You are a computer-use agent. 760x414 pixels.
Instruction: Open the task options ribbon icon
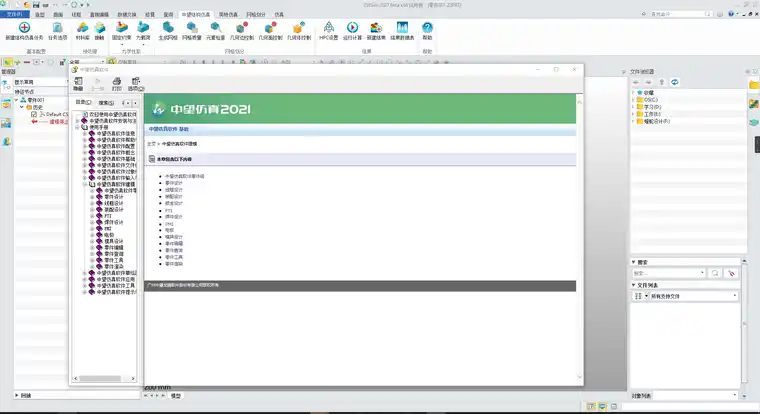click(x=58, y=30)
